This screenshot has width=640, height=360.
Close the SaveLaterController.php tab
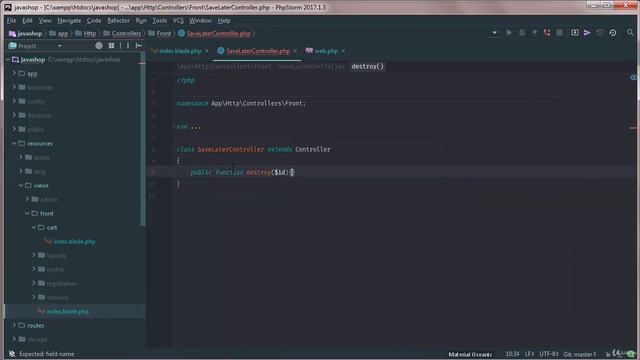pyautogui.click(x=295, y=51)
